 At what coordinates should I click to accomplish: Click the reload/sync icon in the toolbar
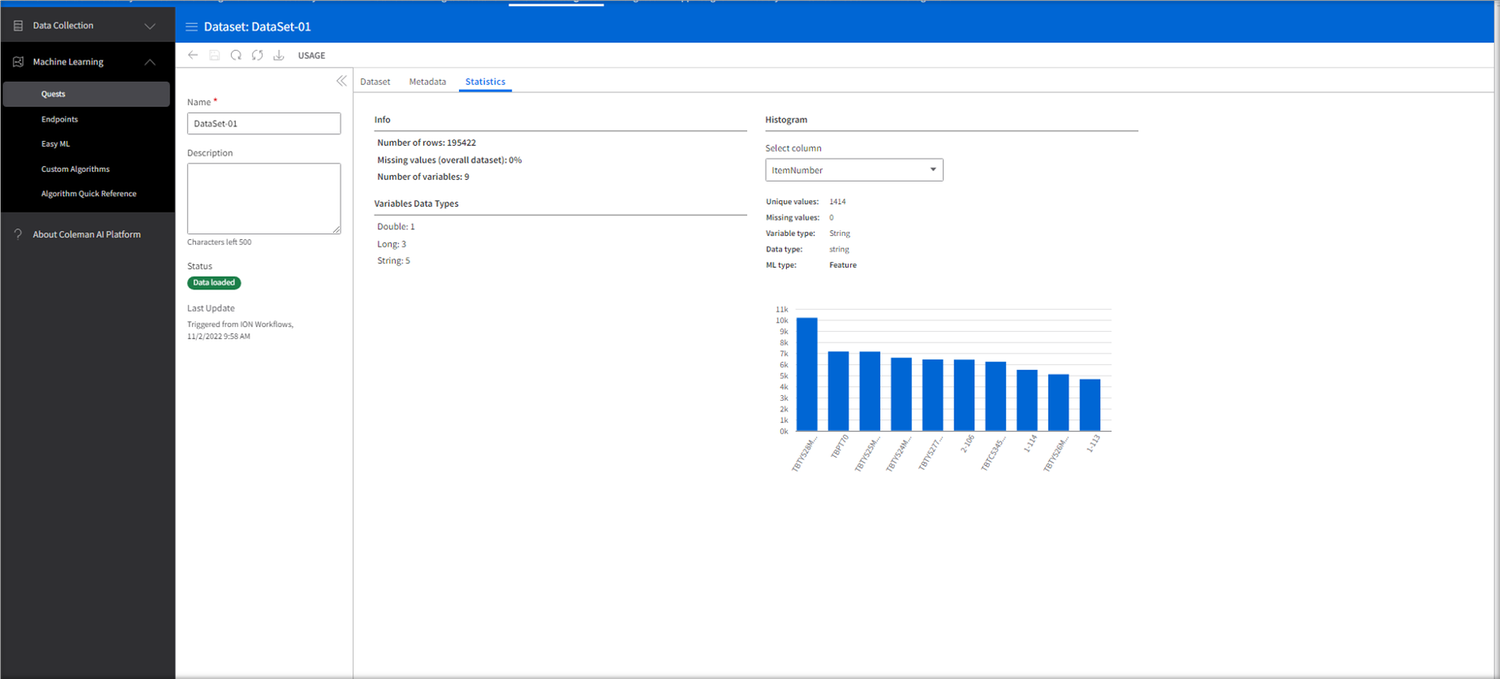pyautogui.click(x=257, y=55)
